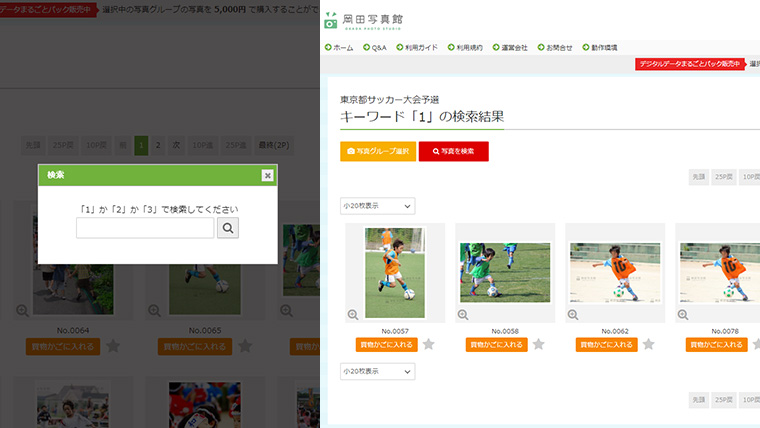Close the 検索 search dialog
The image size is (760, 428).
[x=268, y=175]
